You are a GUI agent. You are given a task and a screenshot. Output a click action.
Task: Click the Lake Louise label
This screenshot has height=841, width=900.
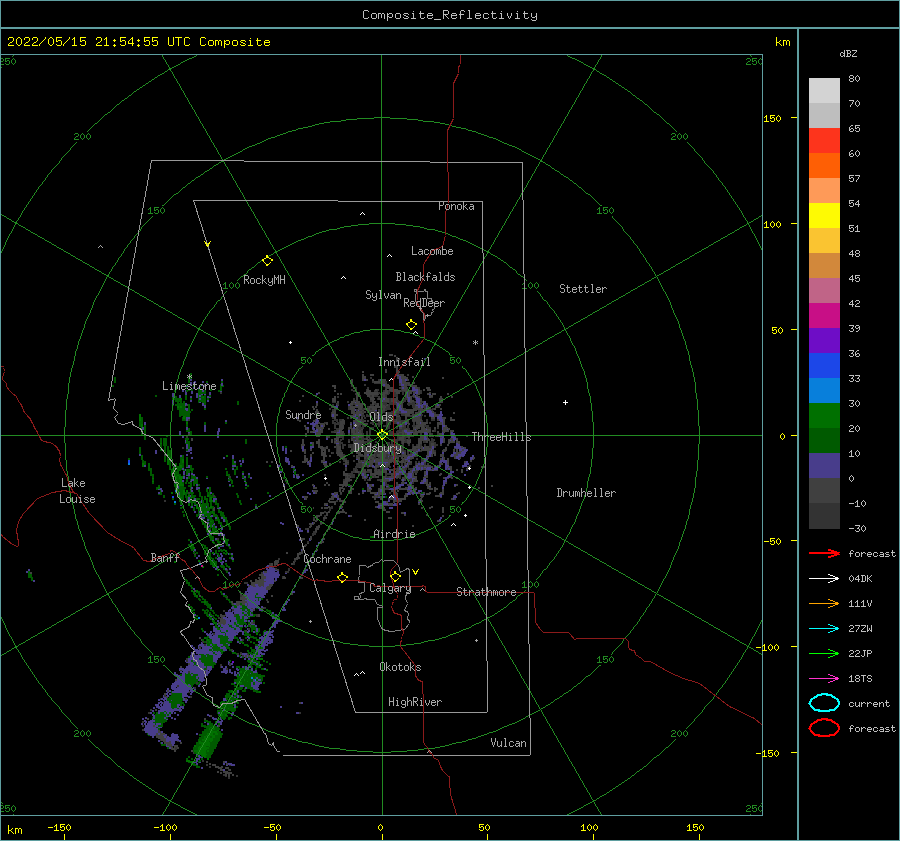[77, 491]
